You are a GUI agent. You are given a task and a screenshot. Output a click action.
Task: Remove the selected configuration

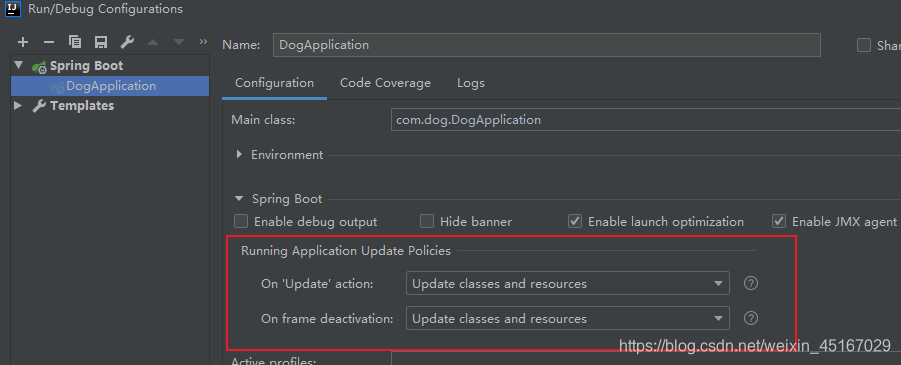click(49, 42)
